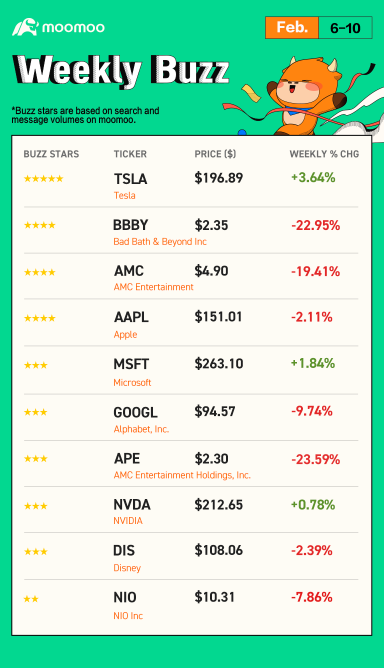Click the four-star rating beside AAPL

(40, 318)
